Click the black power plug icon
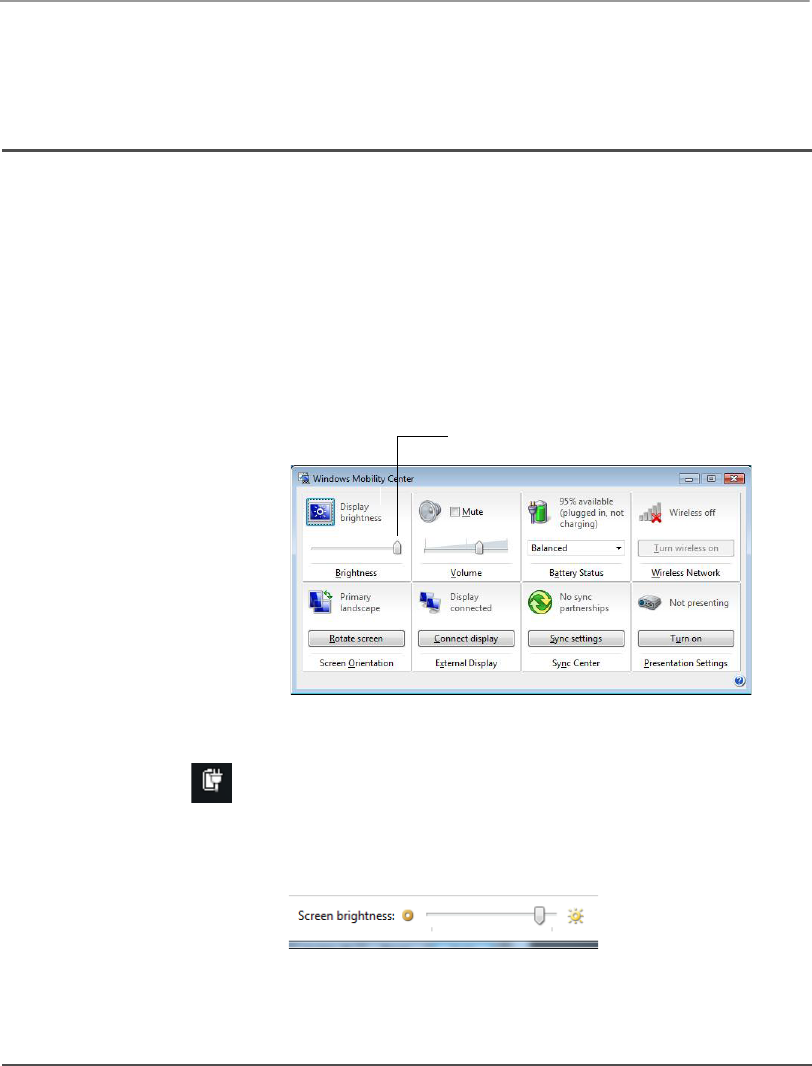 [212, 783]
